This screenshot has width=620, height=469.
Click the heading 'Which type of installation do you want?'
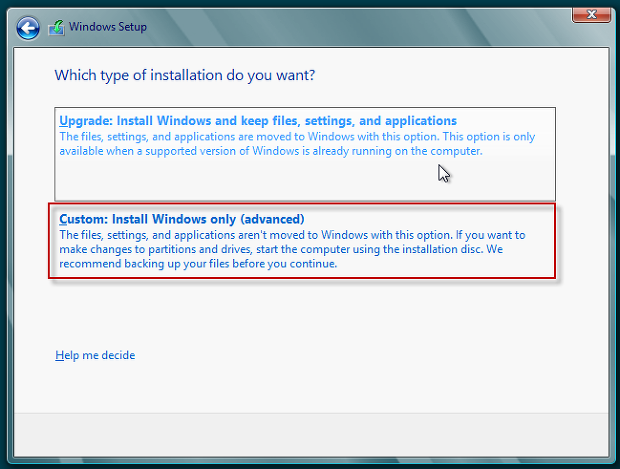pyautogui.click(x=185, y=75)
